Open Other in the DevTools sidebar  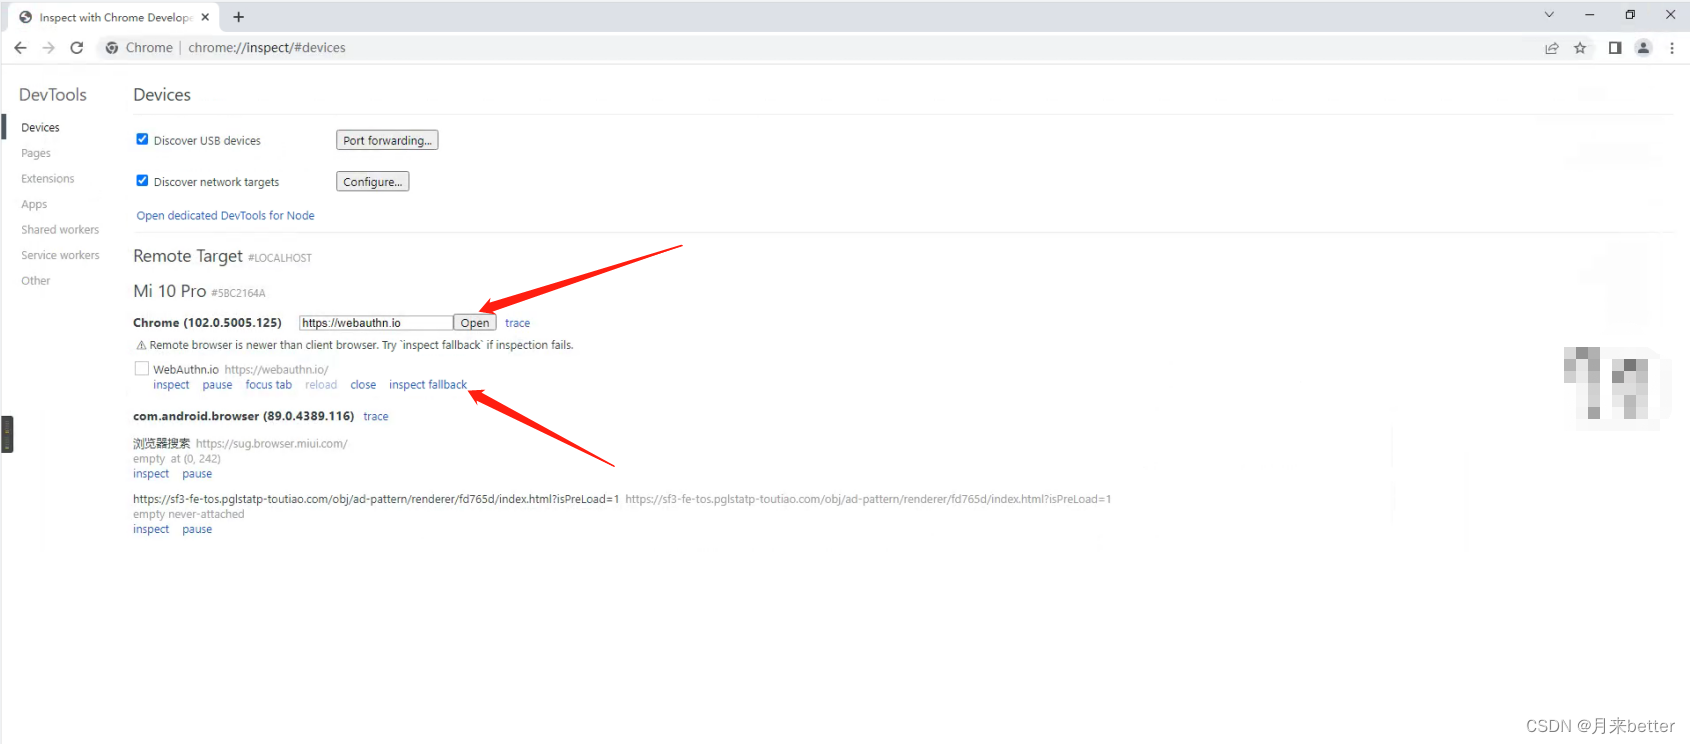click(x=35, y=280)
